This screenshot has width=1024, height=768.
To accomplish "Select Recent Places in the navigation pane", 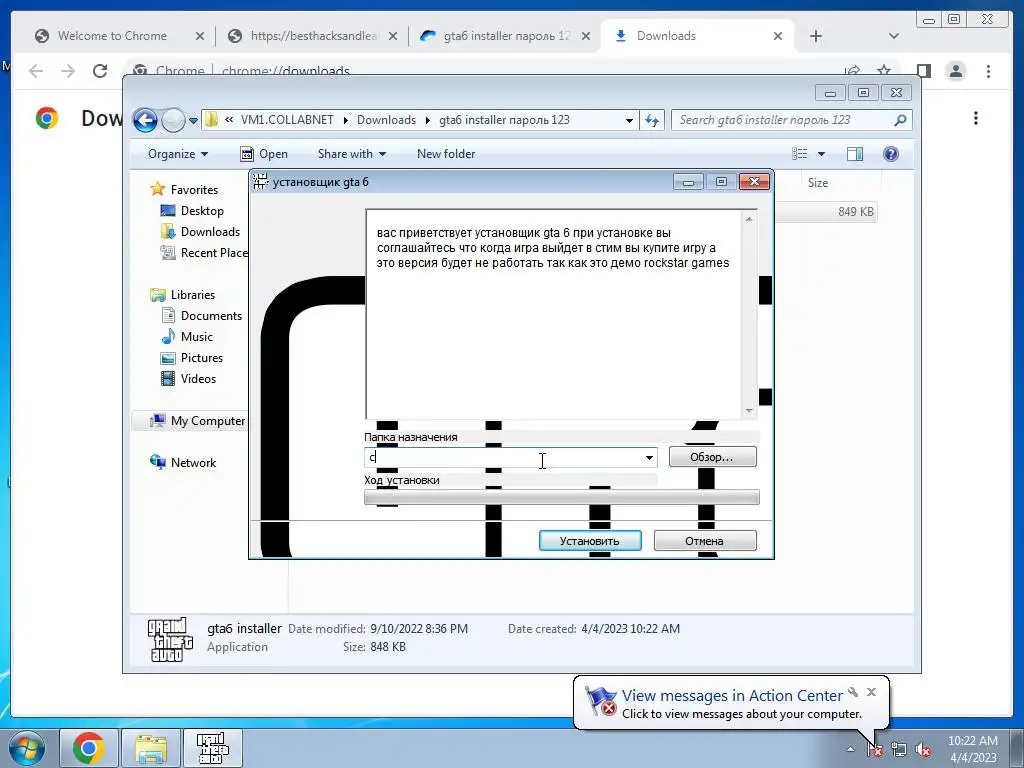I will 214,253.
